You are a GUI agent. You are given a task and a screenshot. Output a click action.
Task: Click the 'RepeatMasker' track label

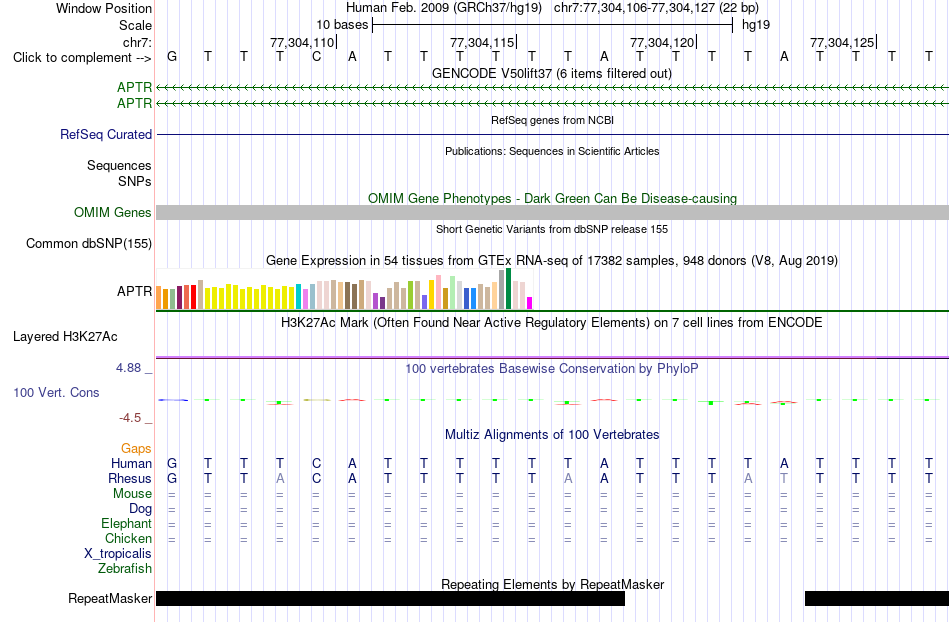[x=110, y=598]
